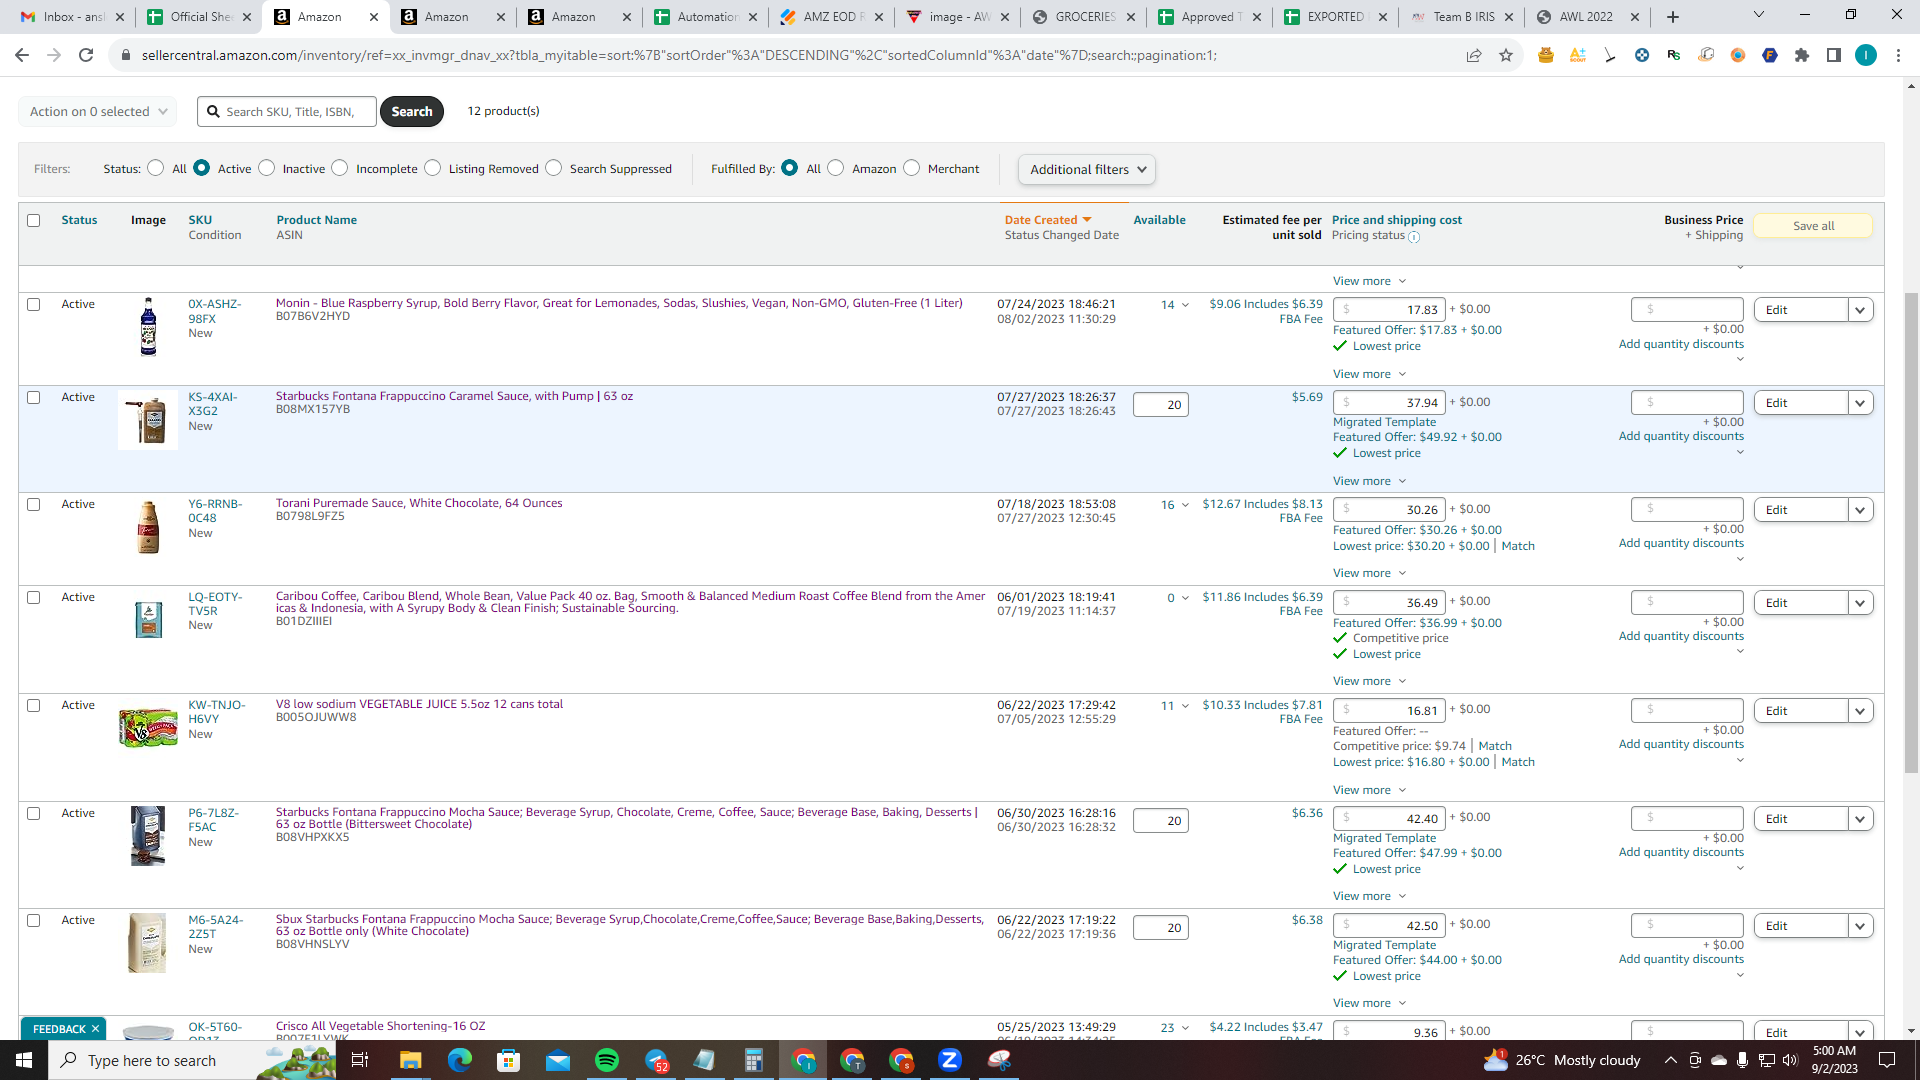The height and width of the screenshot is (1080, 1920).
Task: Open the new tab plus button
Action: [x=1673, y=17]
